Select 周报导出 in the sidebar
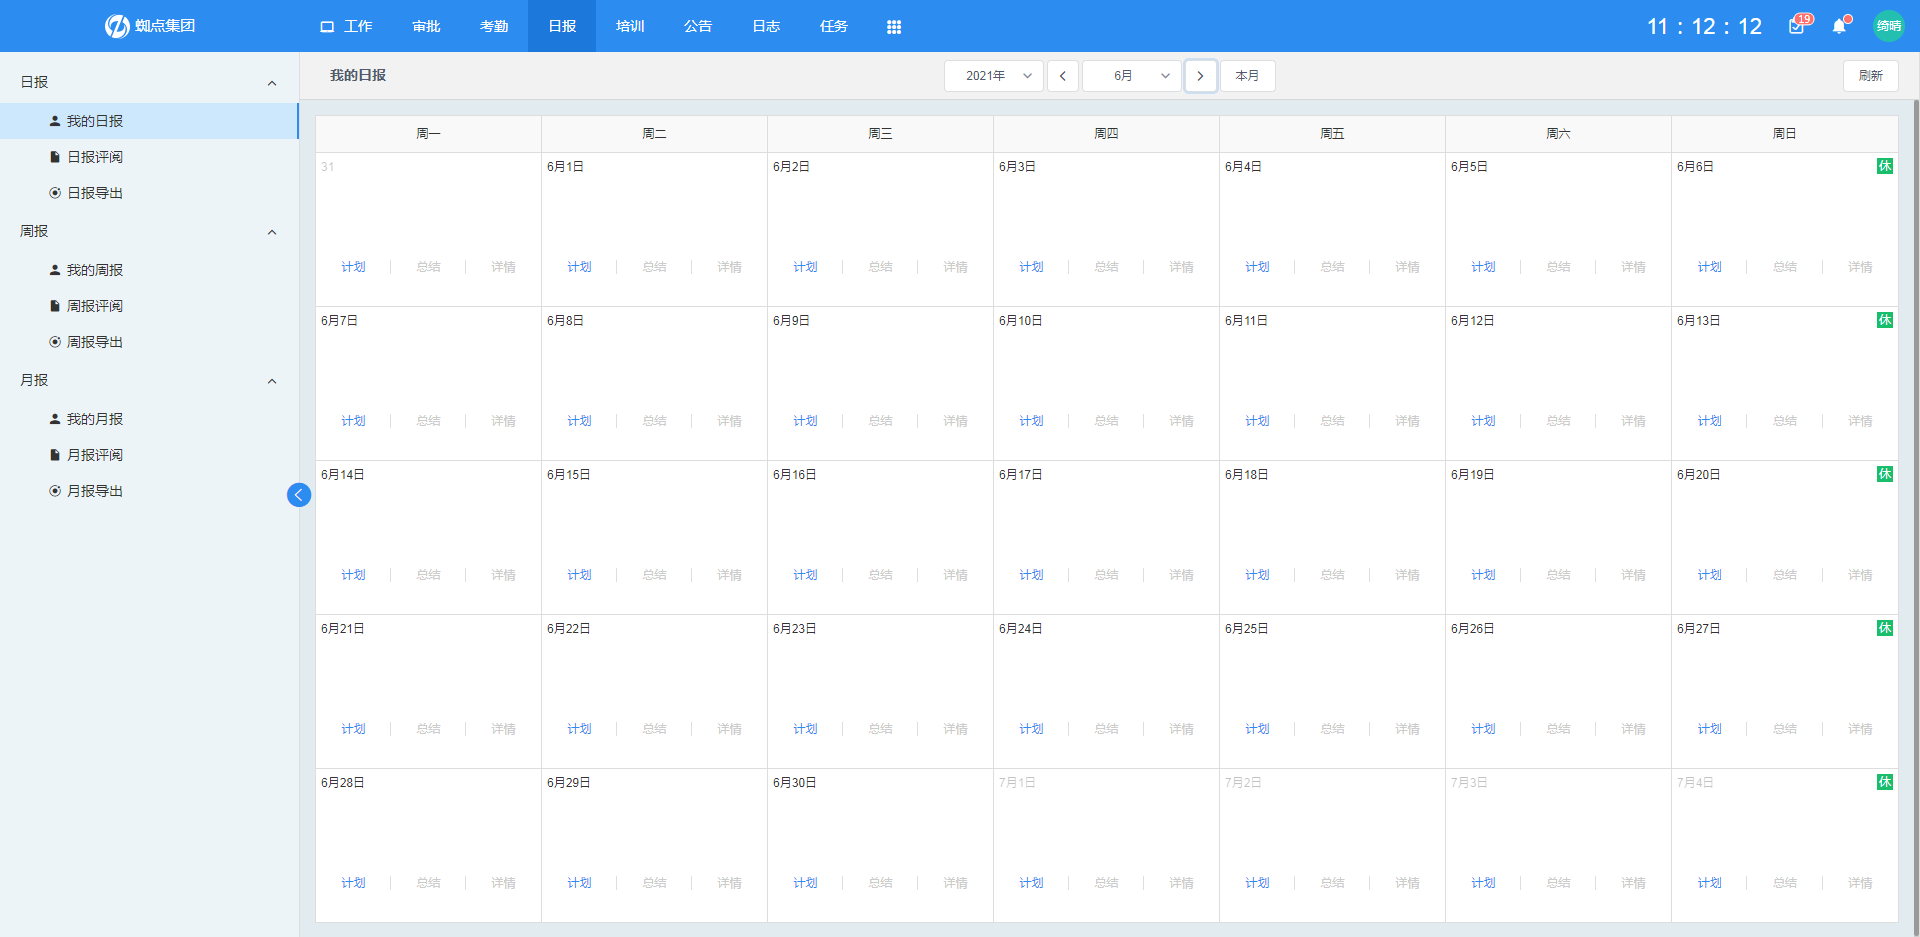The width and height of the screenshot is (1920, 937). tap(94, 342)
